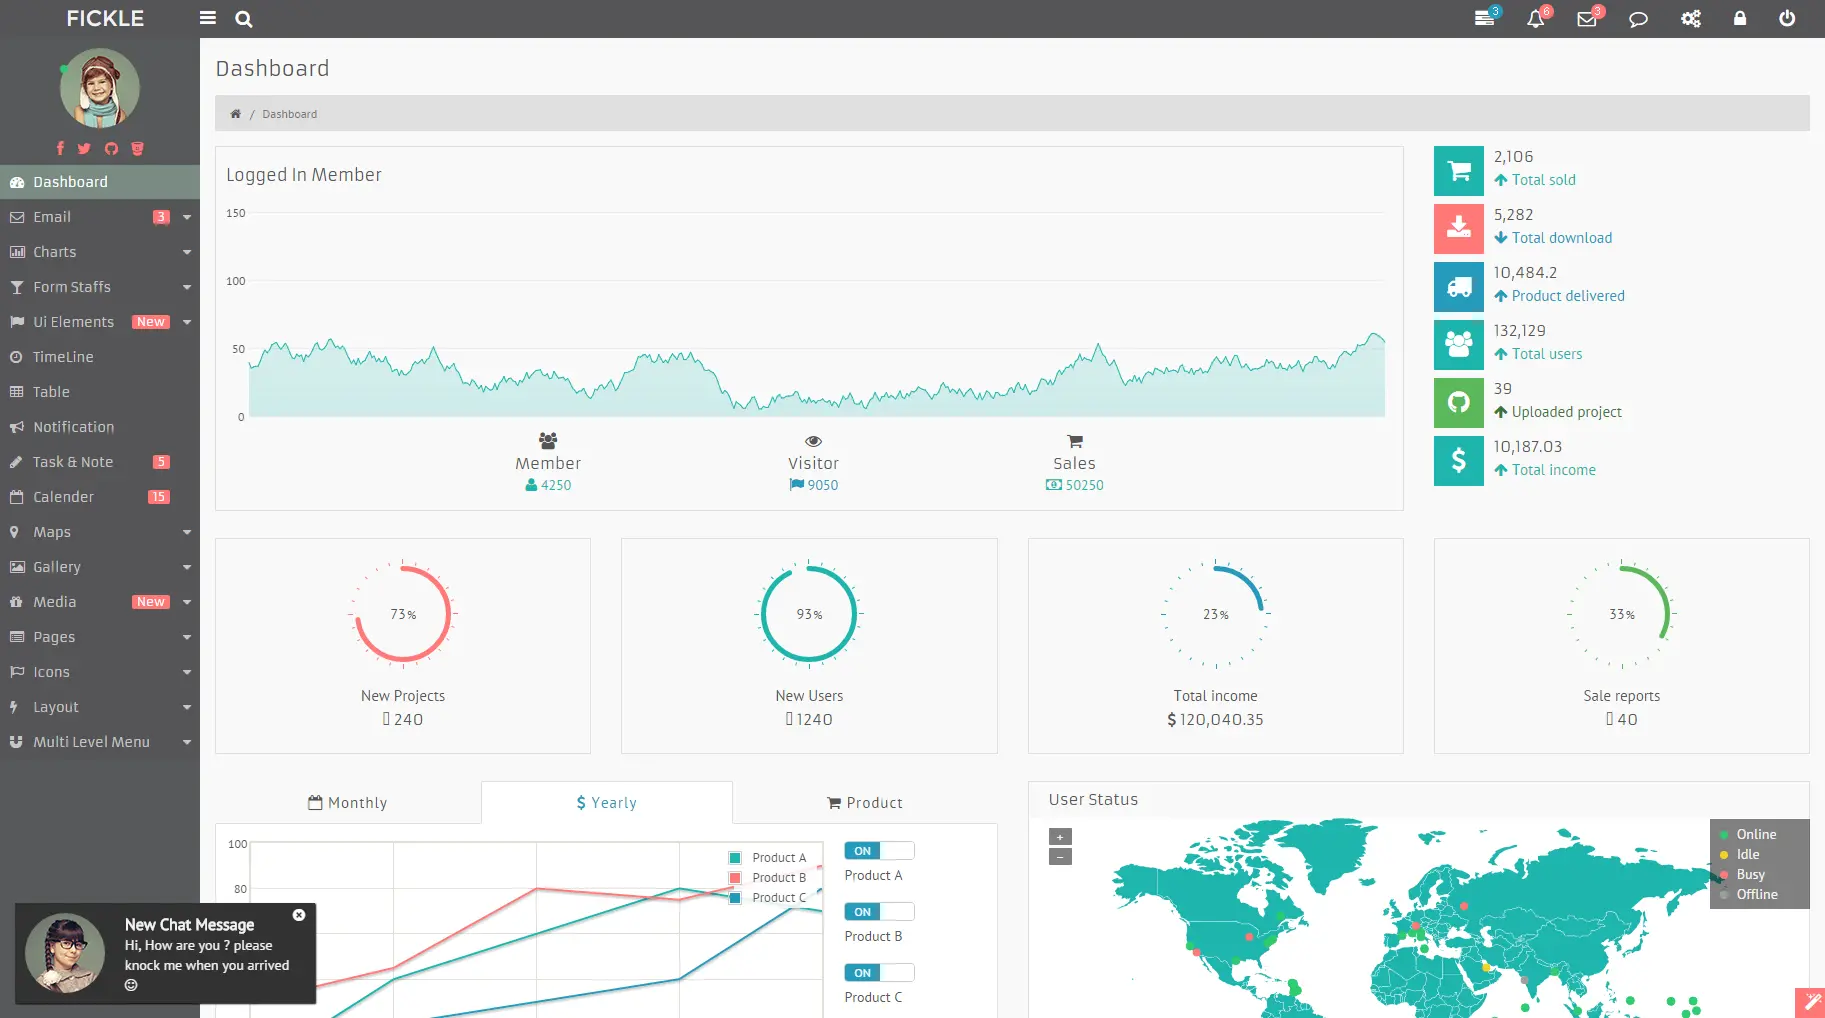Expand the Form Staffs sidebar menu

pos(100,287)
